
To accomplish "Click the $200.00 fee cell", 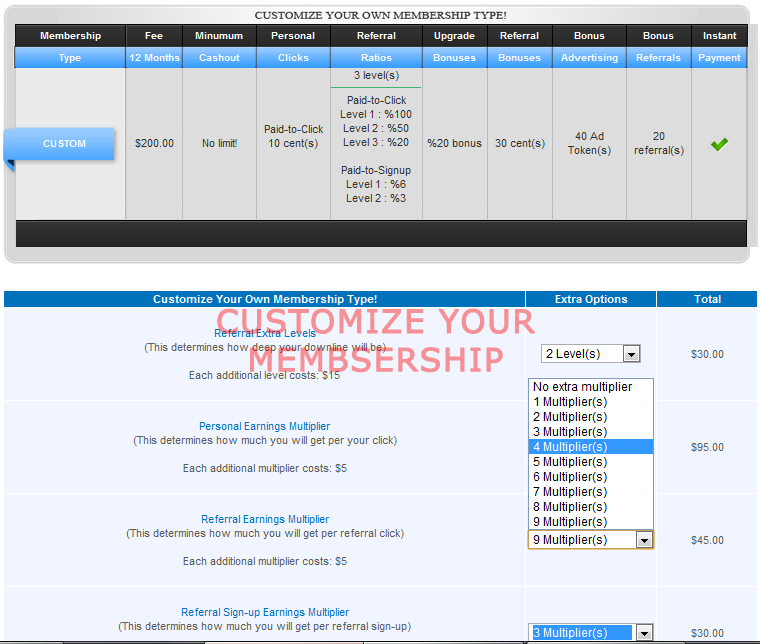I will pos(154,144).
